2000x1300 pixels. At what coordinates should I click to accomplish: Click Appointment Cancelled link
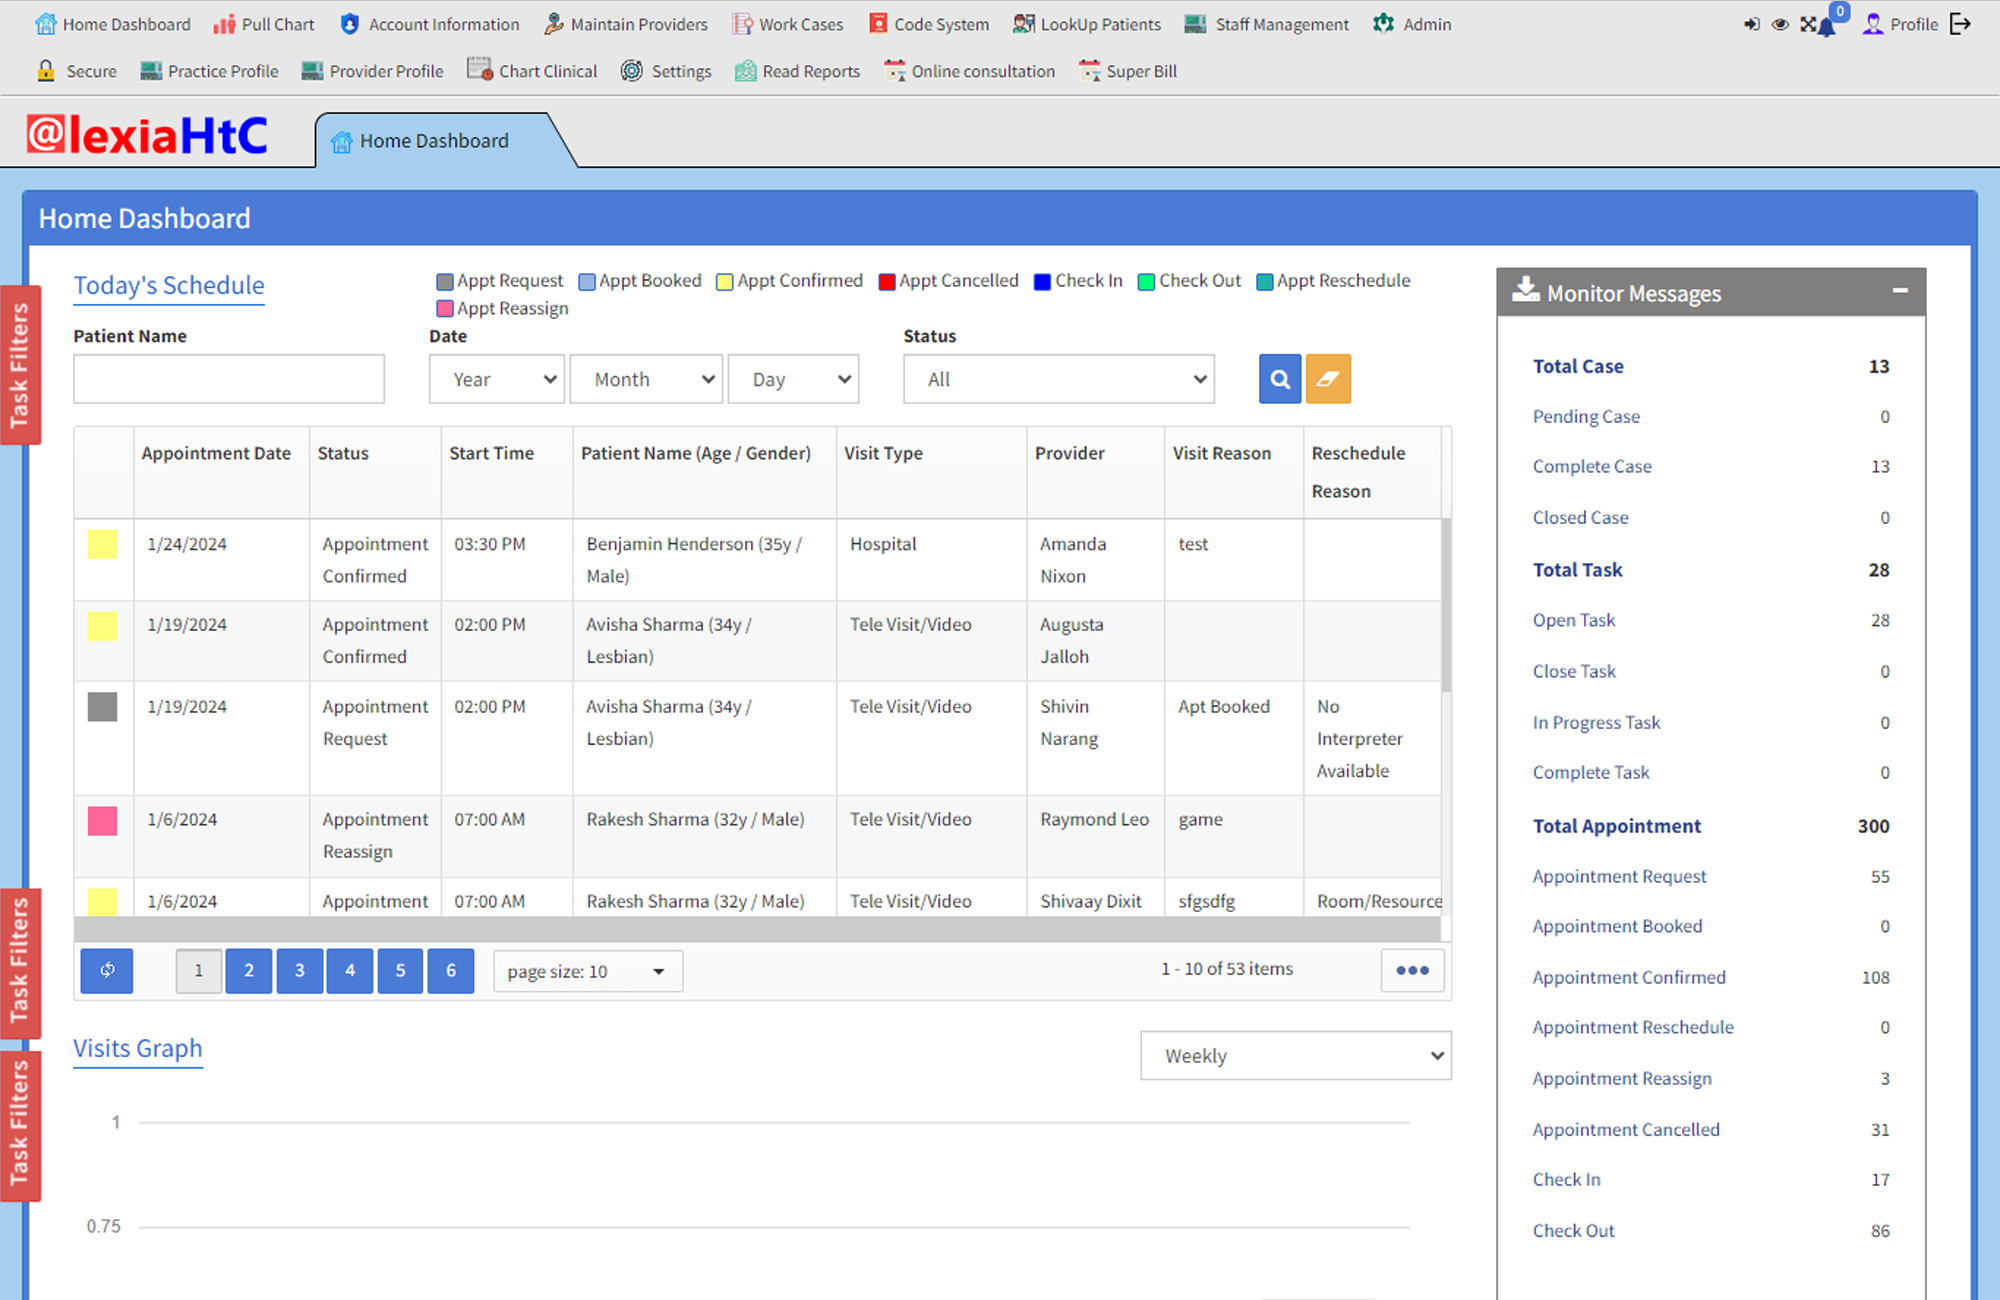(1626, 1129)
